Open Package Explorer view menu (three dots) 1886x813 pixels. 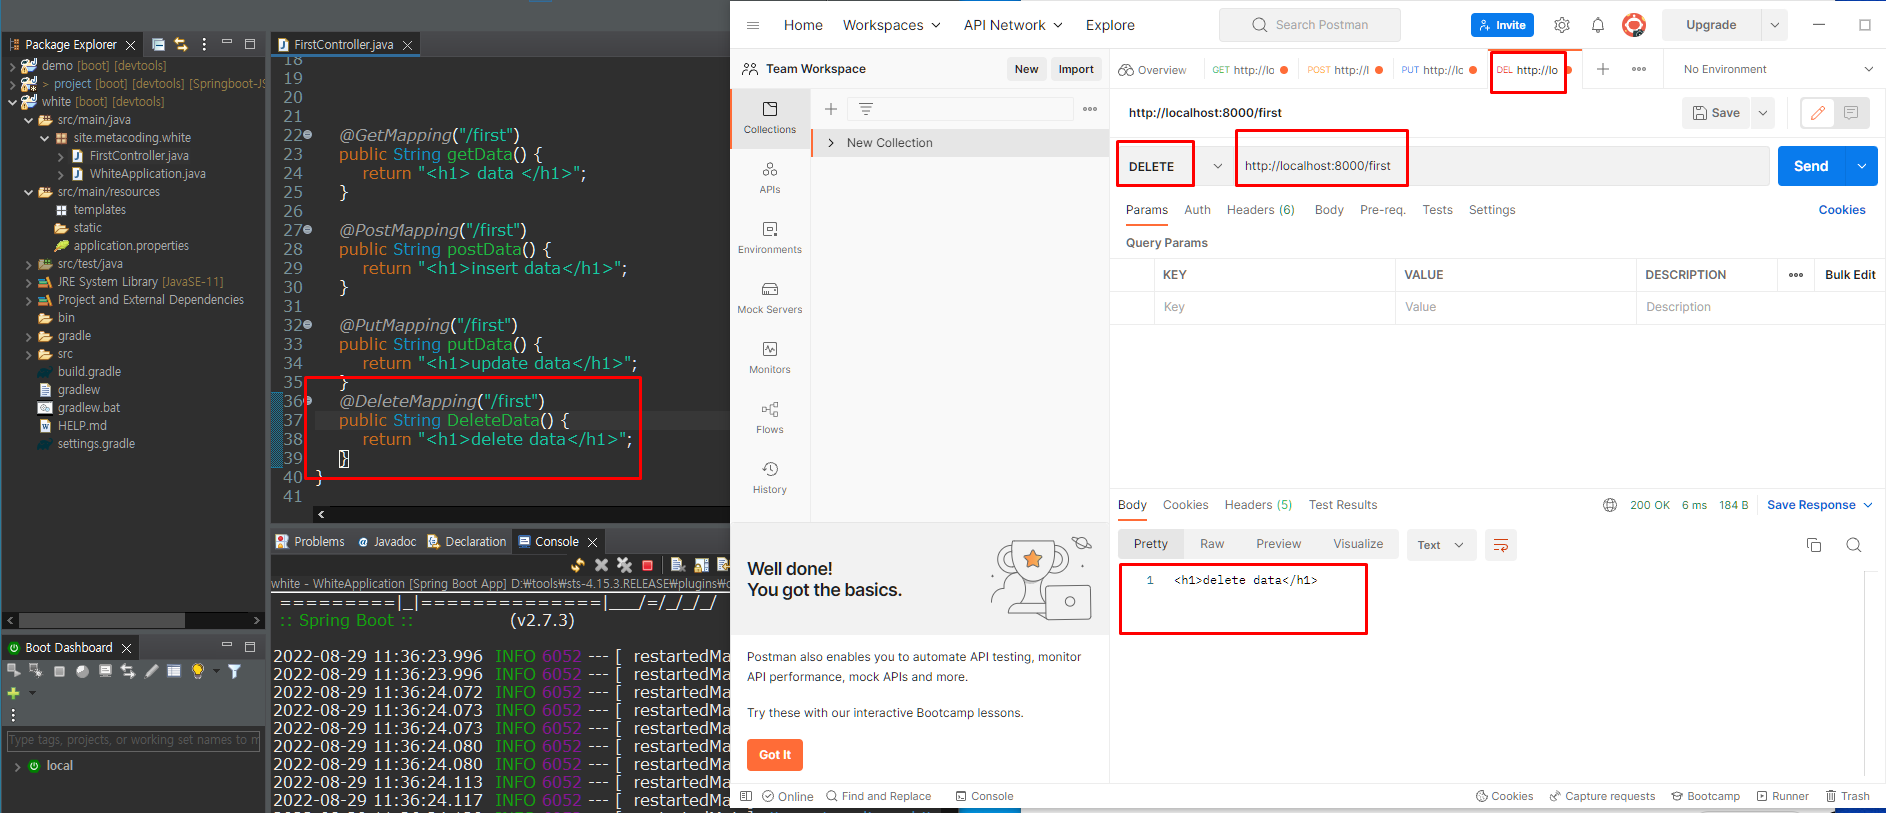pyautogui.click(x=204, y=44)
